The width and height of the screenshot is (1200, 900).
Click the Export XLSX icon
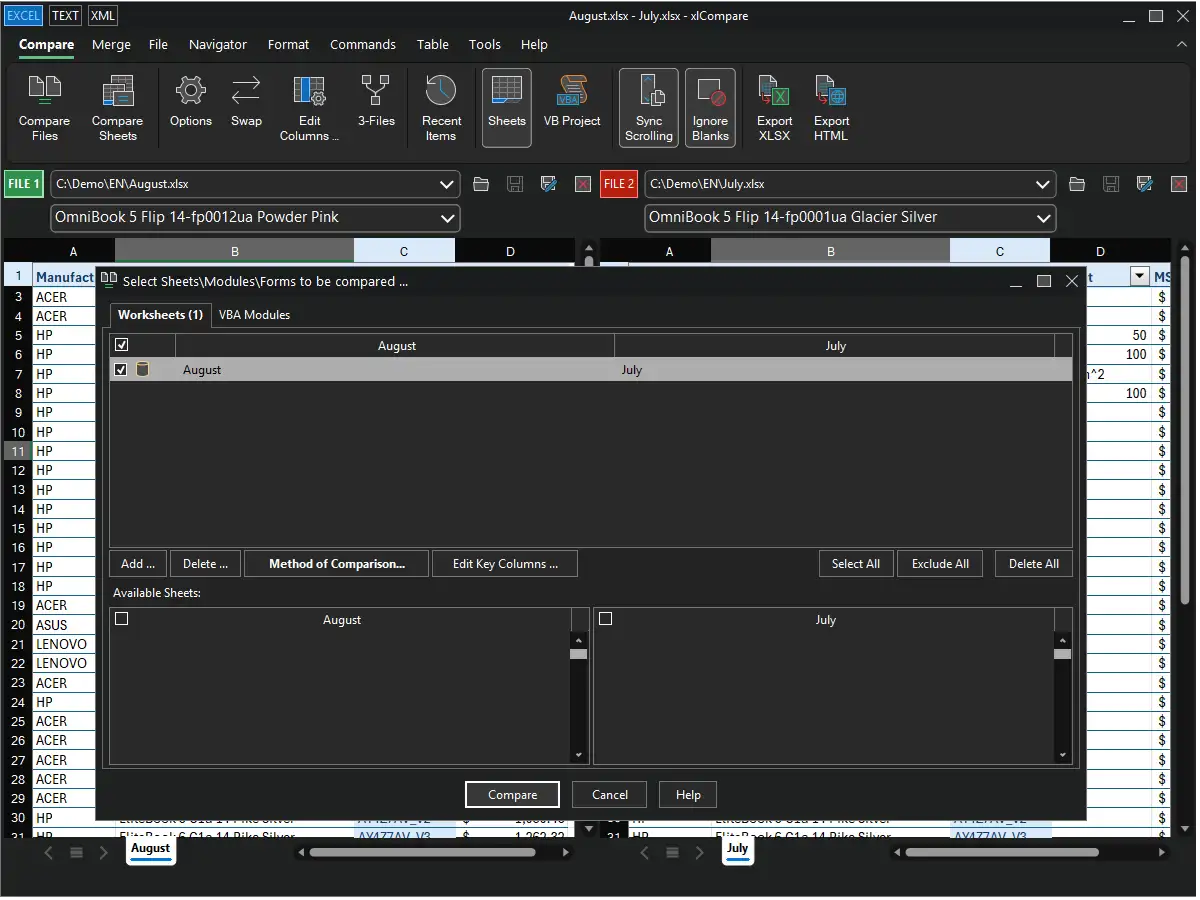774,108
